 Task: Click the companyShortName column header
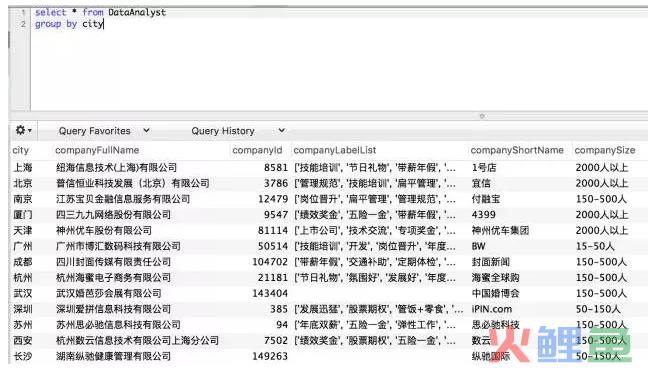click(517, 150)
